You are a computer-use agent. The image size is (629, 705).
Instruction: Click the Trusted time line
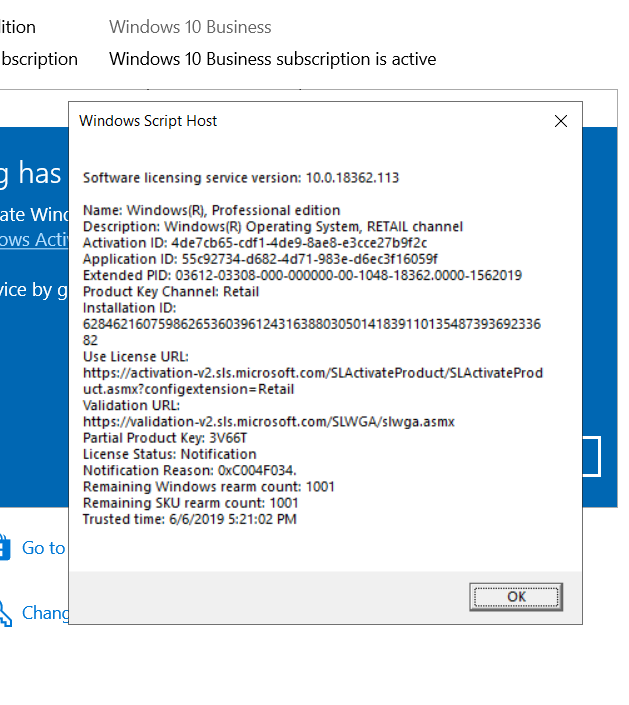click(x=190, y=519)
